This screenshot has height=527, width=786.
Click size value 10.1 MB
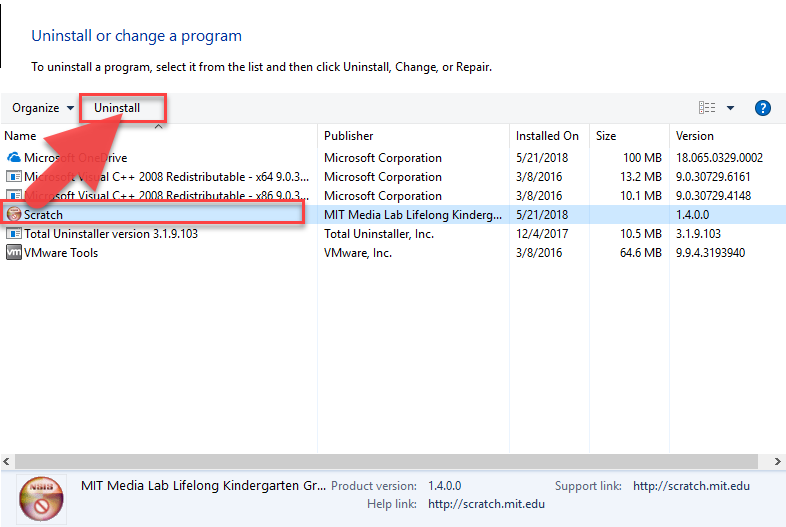(641, 196)
